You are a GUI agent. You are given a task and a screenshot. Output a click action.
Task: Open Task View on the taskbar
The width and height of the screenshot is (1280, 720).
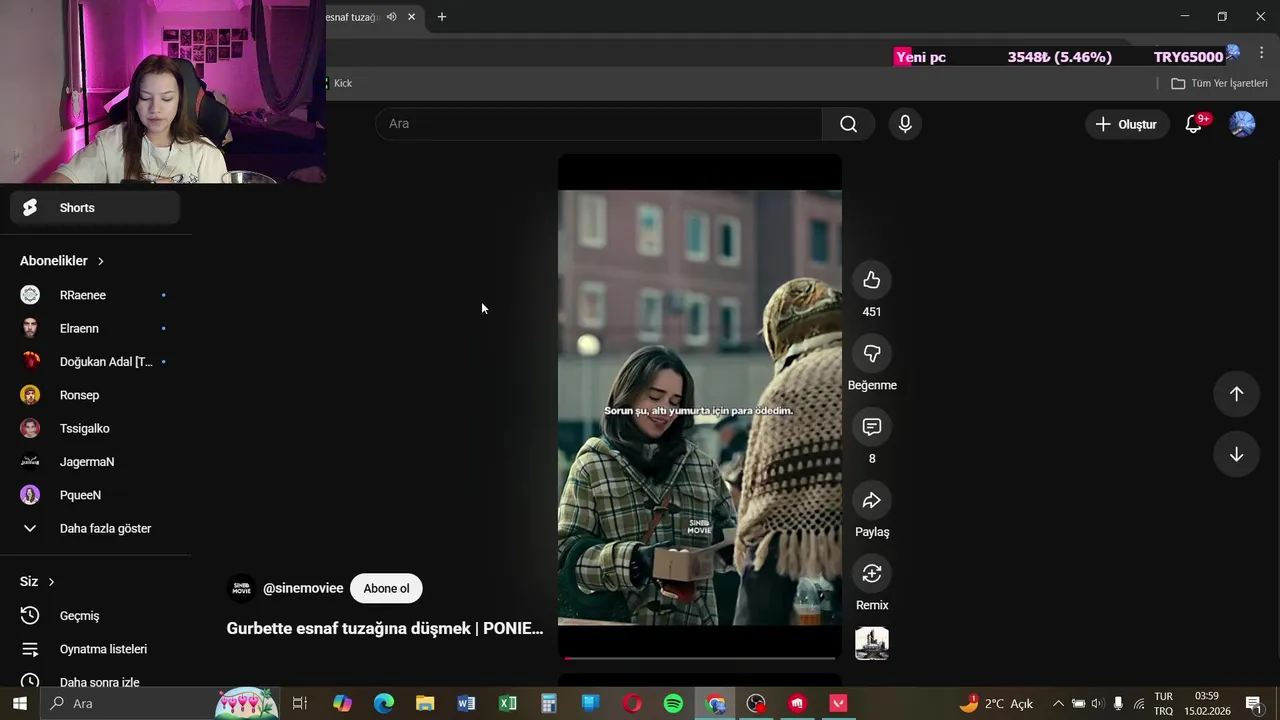coord(299,704)
